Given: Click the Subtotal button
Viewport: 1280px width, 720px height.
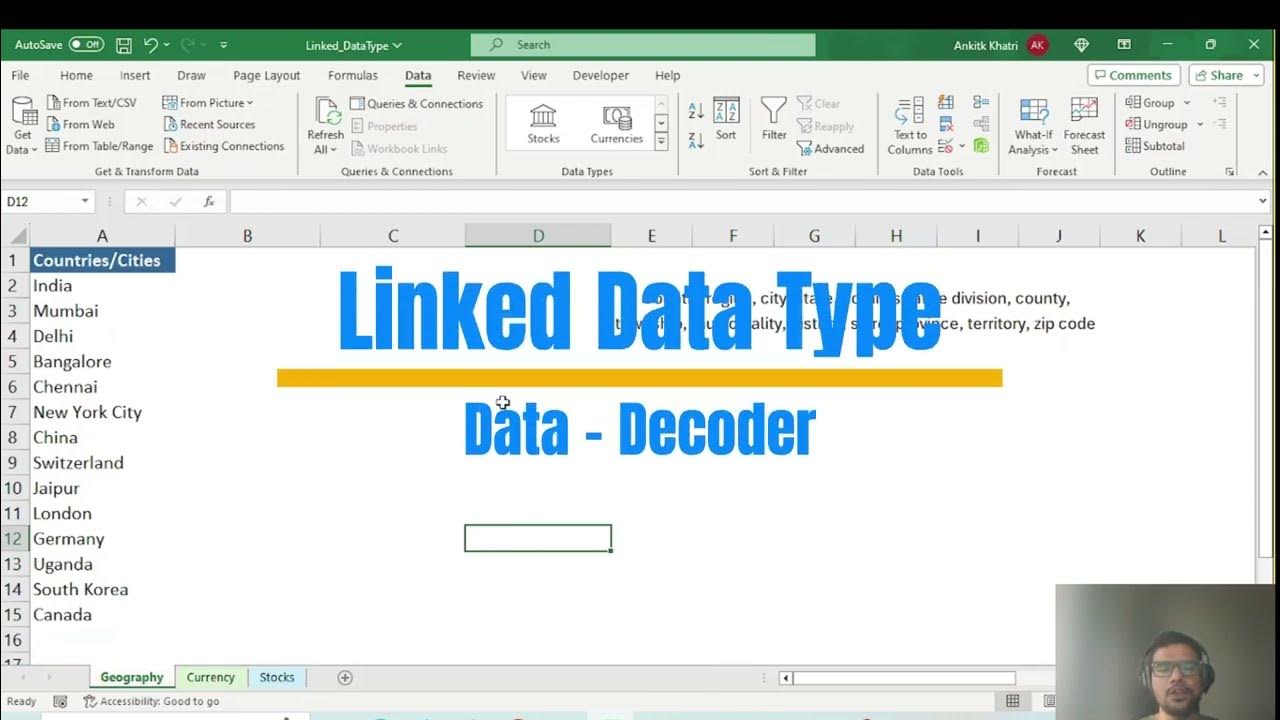Looking at the screenshot, I should click(x=1155, y=146).
